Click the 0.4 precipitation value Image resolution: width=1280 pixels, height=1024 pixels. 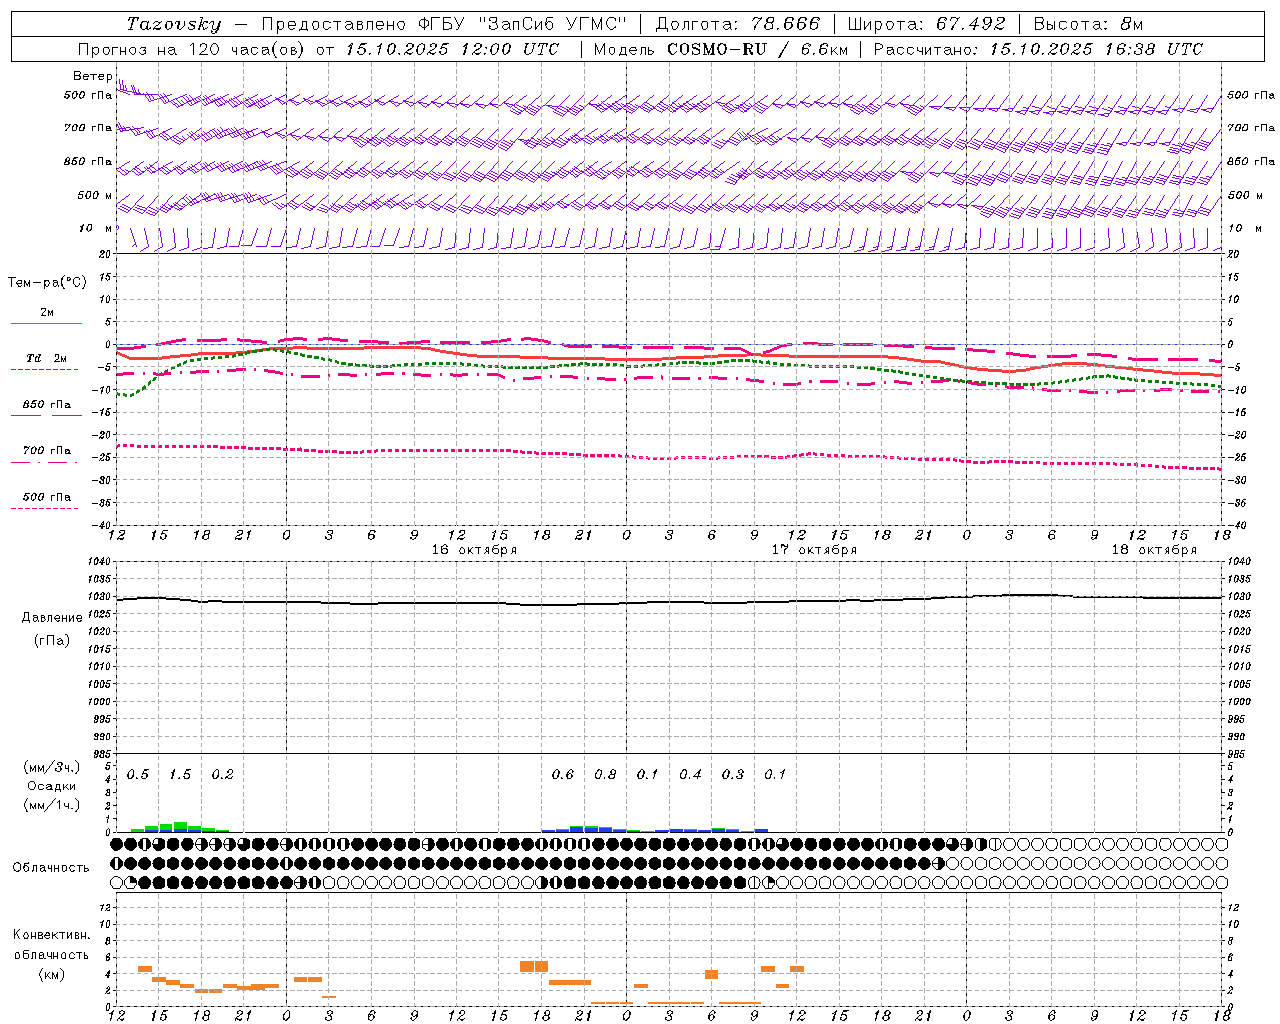coord(690,775)
